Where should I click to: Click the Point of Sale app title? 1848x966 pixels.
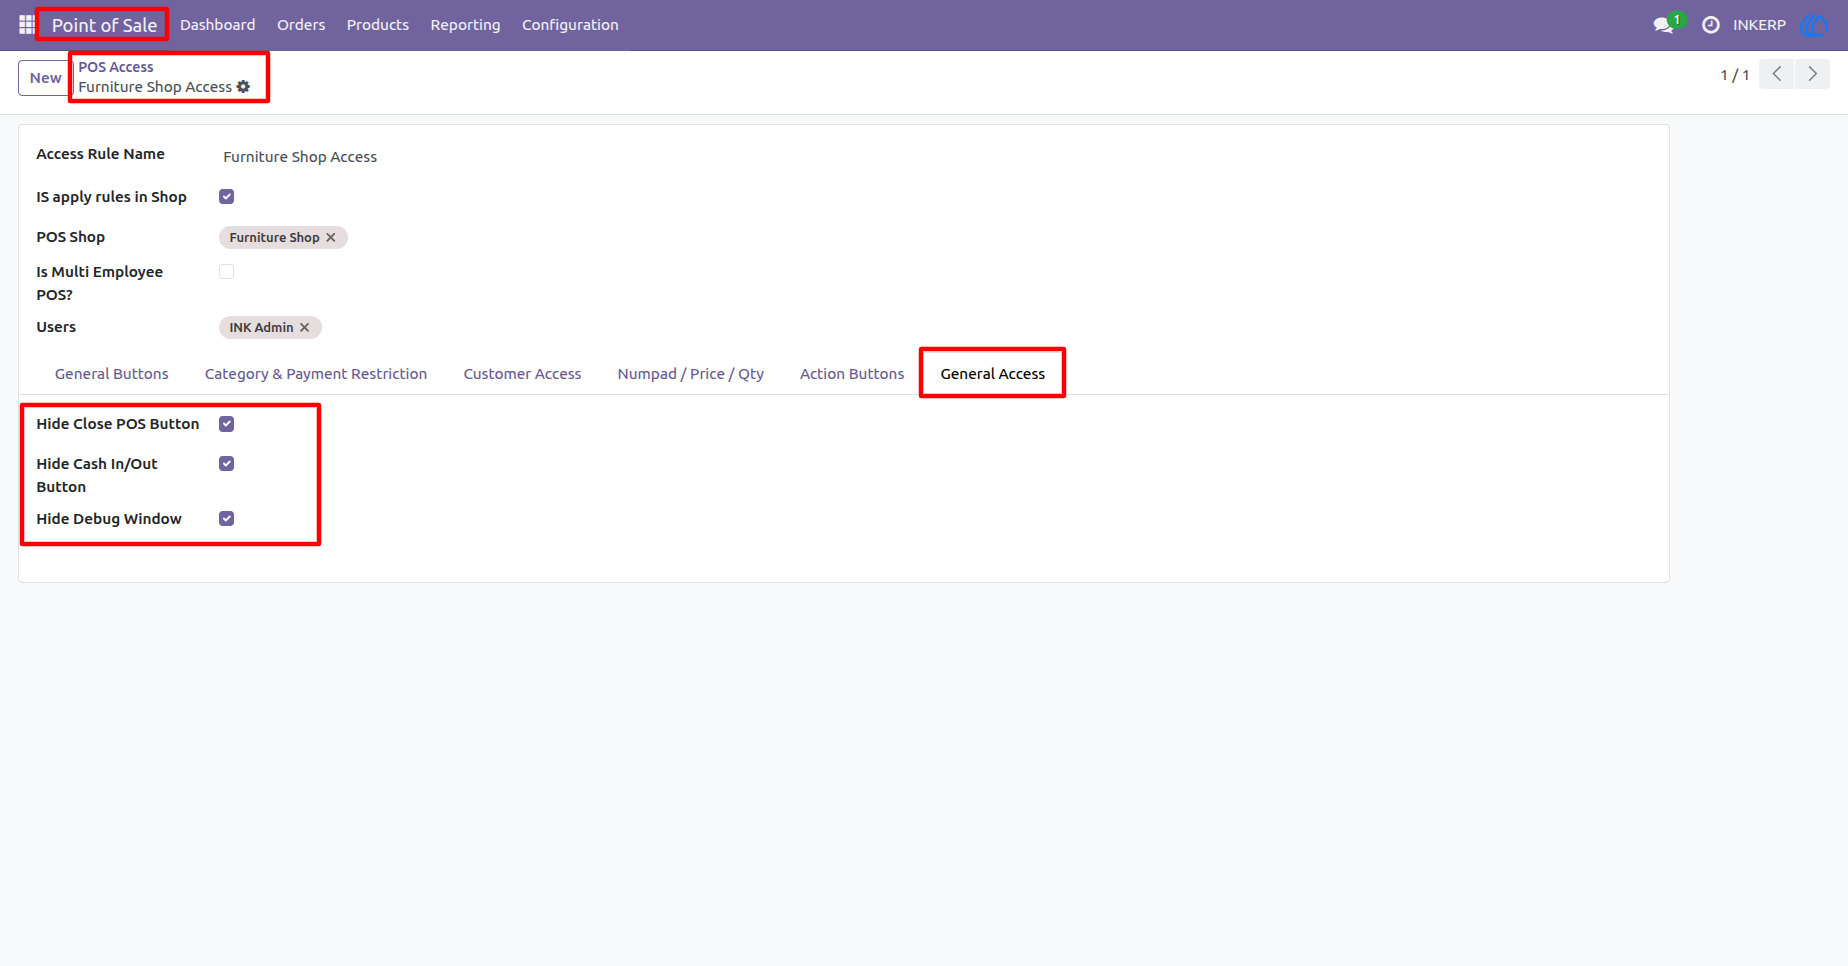coord(104,25)
